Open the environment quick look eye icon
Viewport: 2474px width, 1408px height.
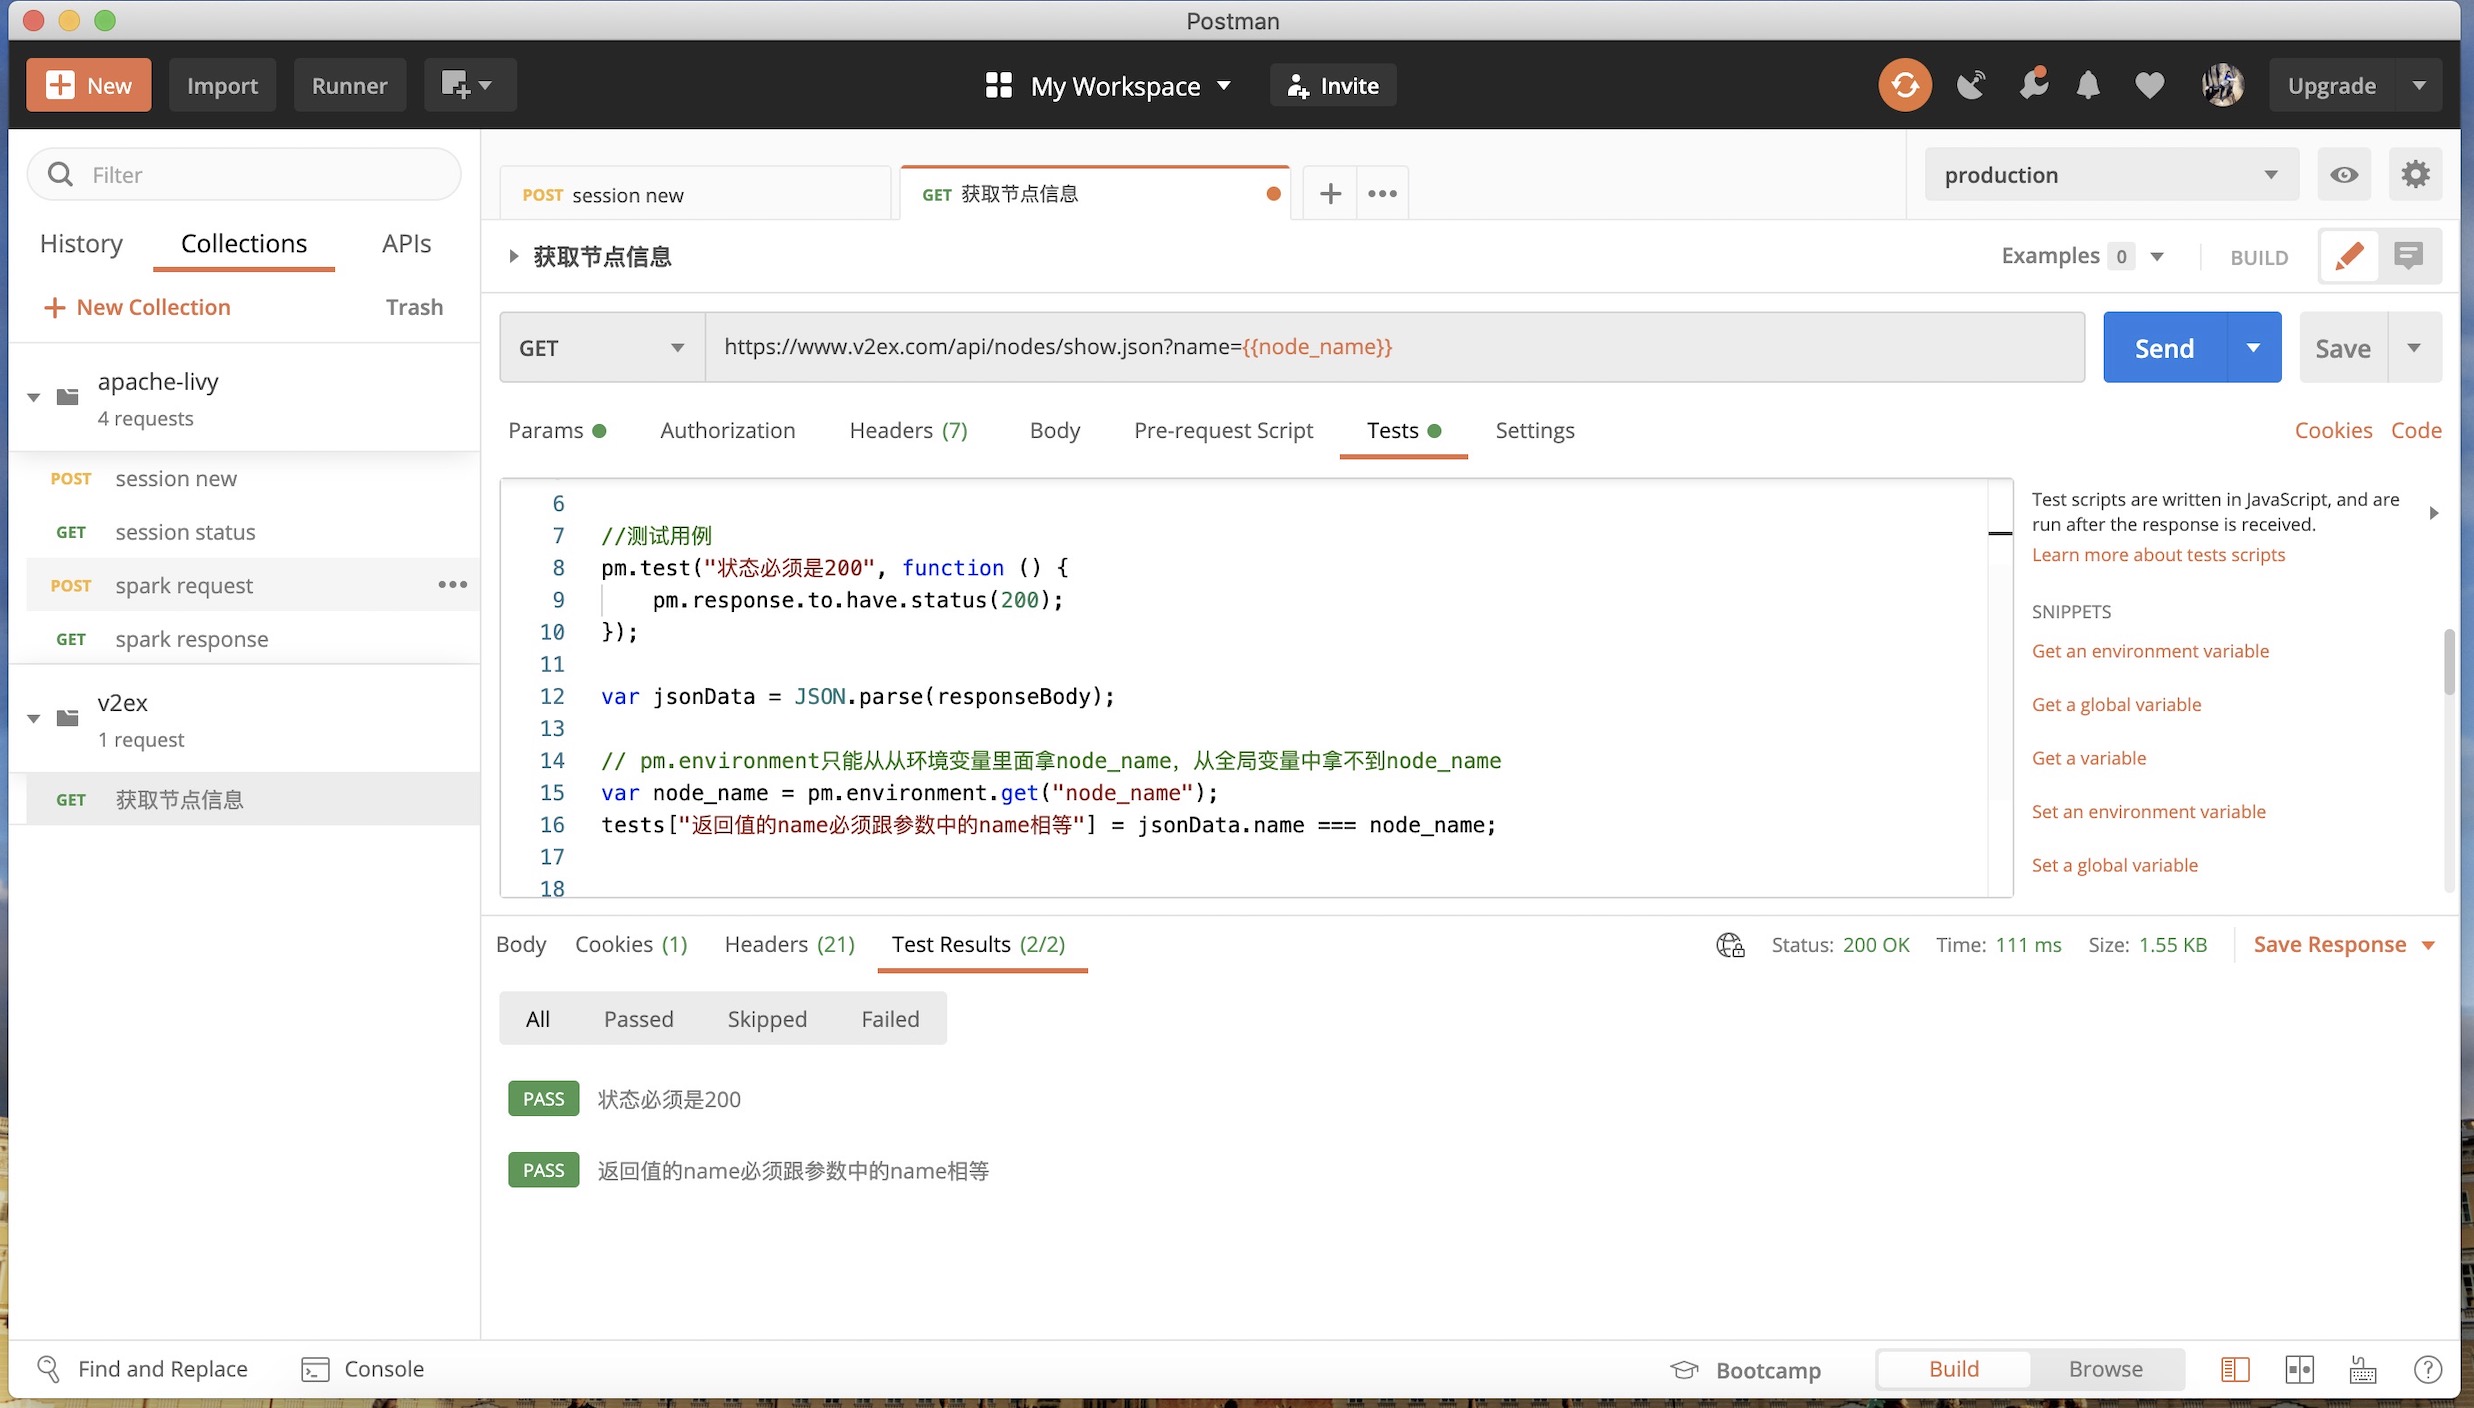2344,175
